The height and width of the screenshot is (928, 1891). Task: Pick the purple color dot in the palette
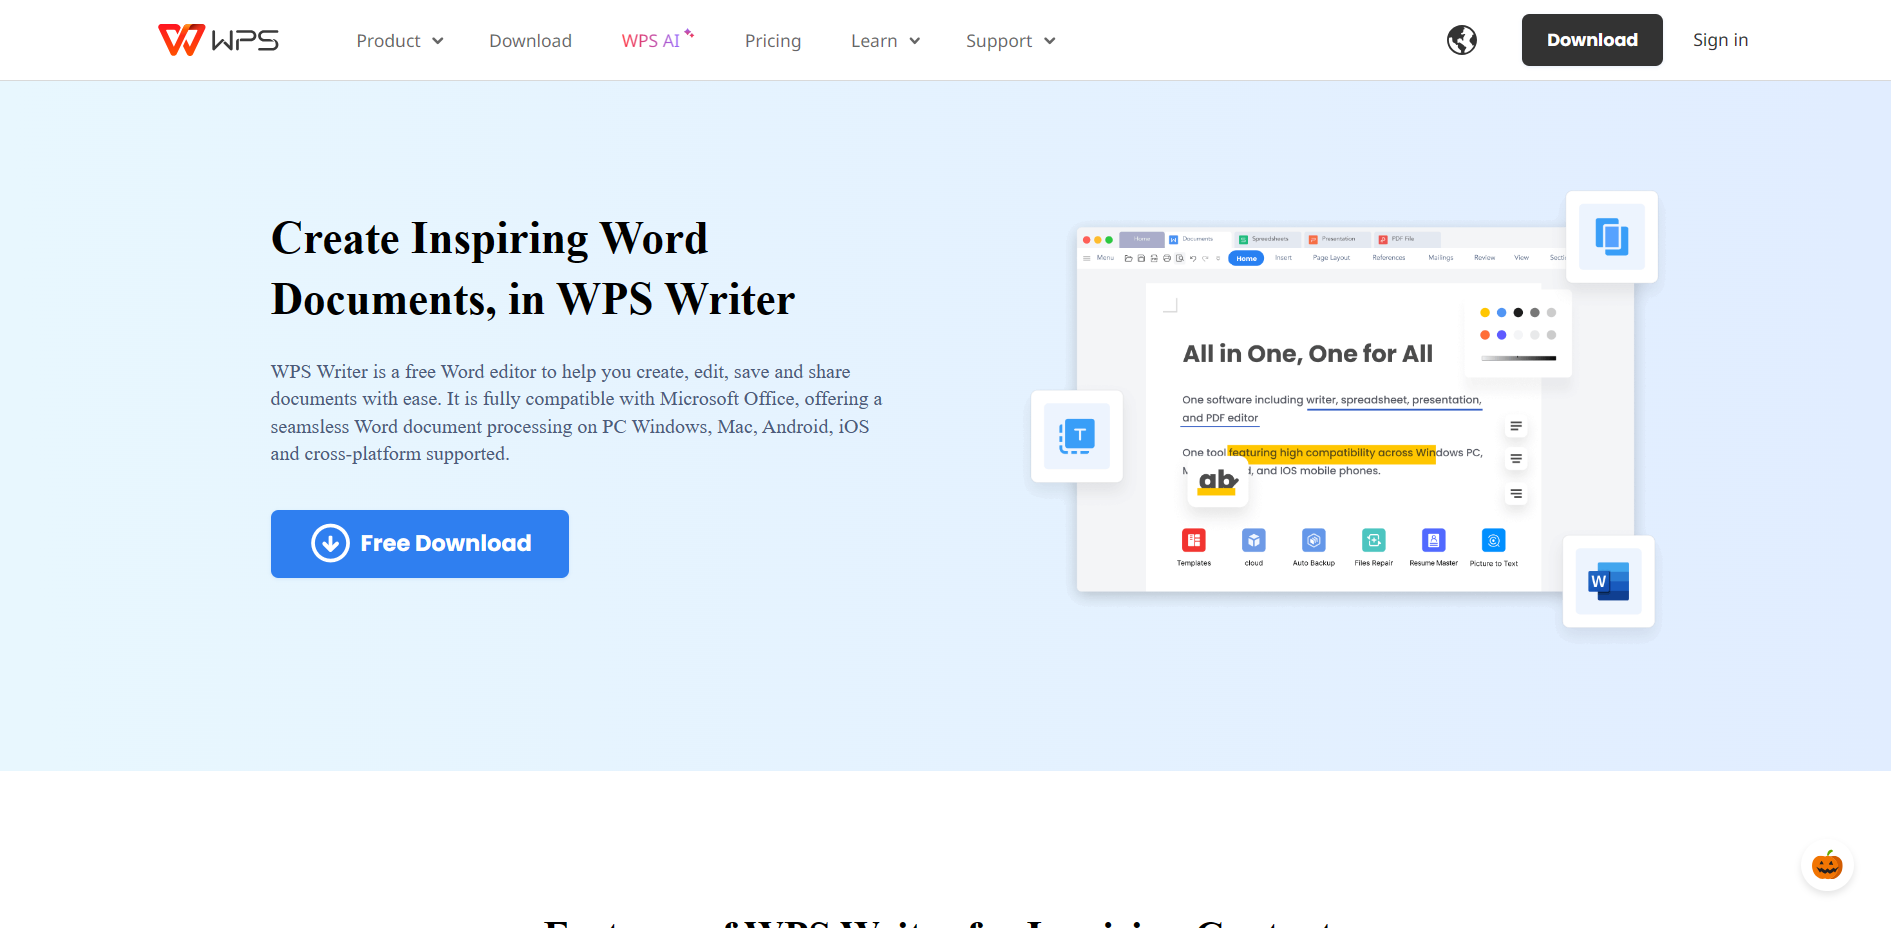coord(1501,335)
